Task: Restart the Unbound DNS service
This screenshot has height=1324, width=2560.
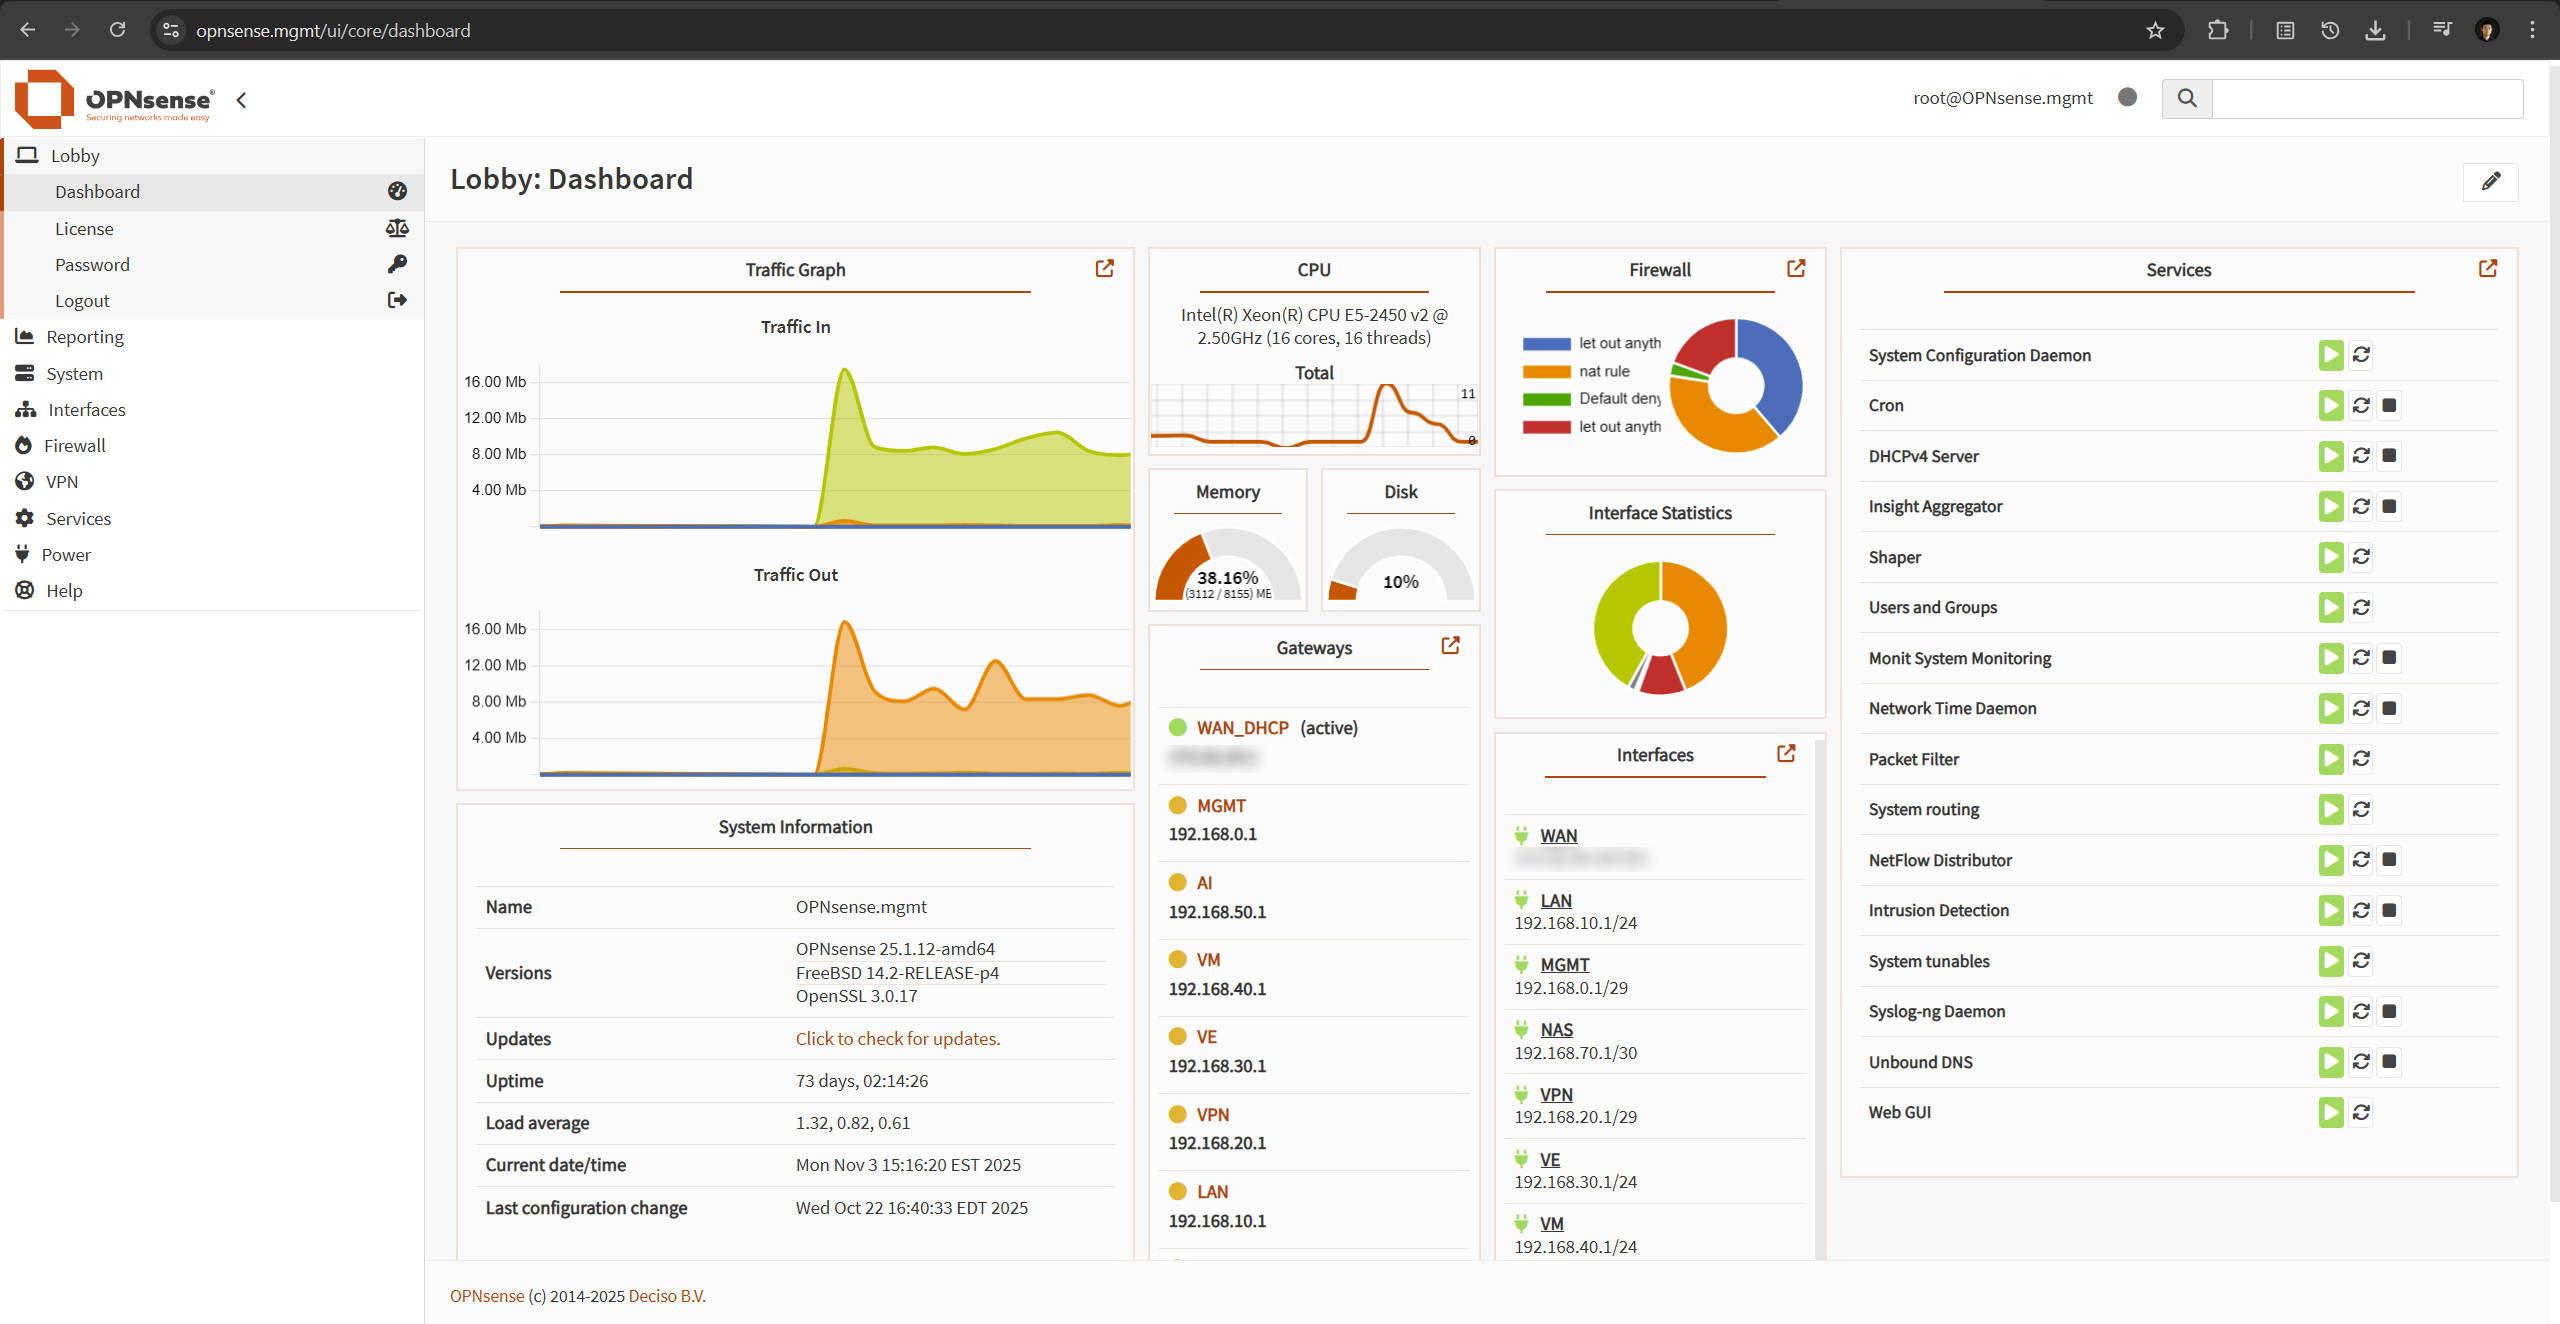Action: 2361,1061
